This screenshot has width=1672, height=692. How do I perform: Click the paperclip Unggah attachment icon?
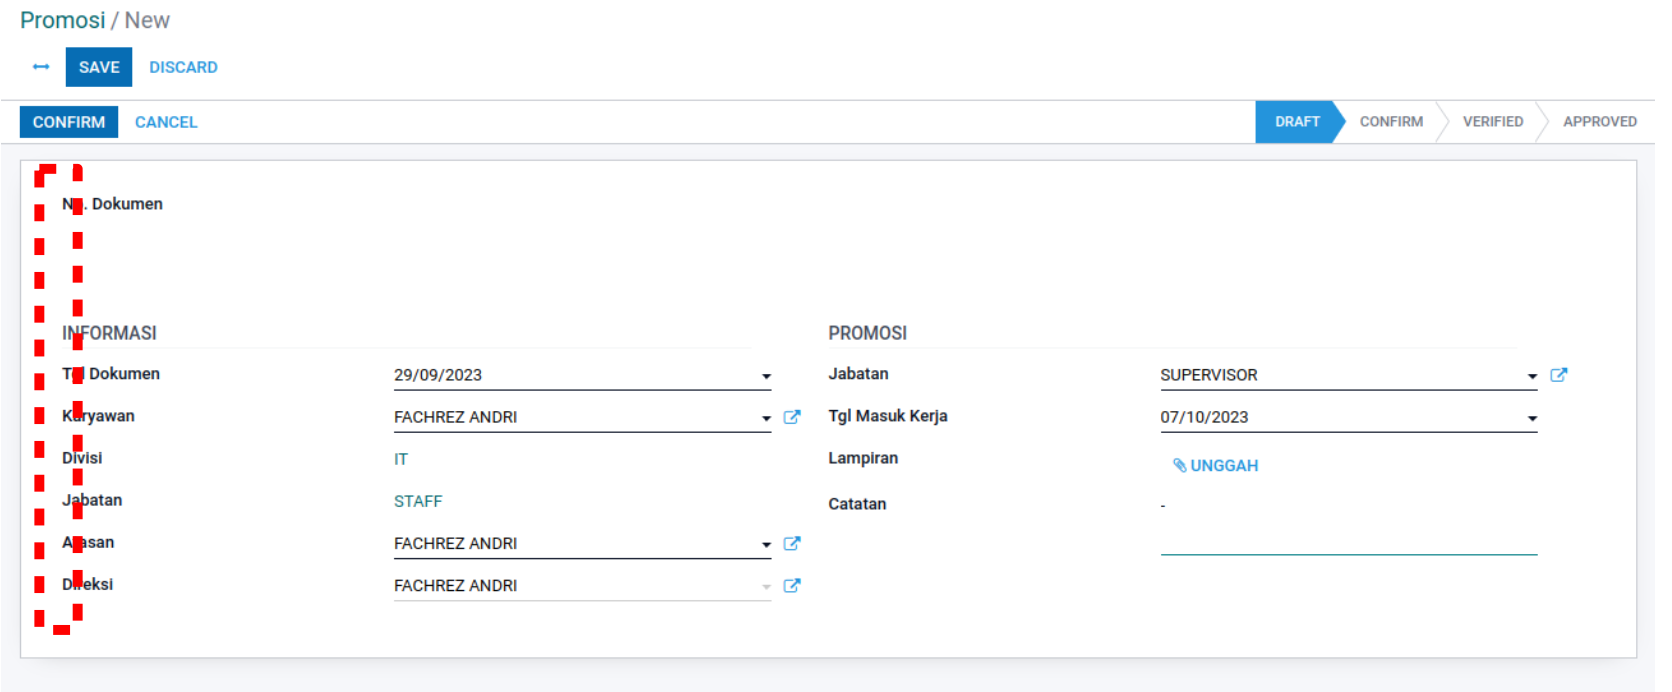(x=1179, y=465)
